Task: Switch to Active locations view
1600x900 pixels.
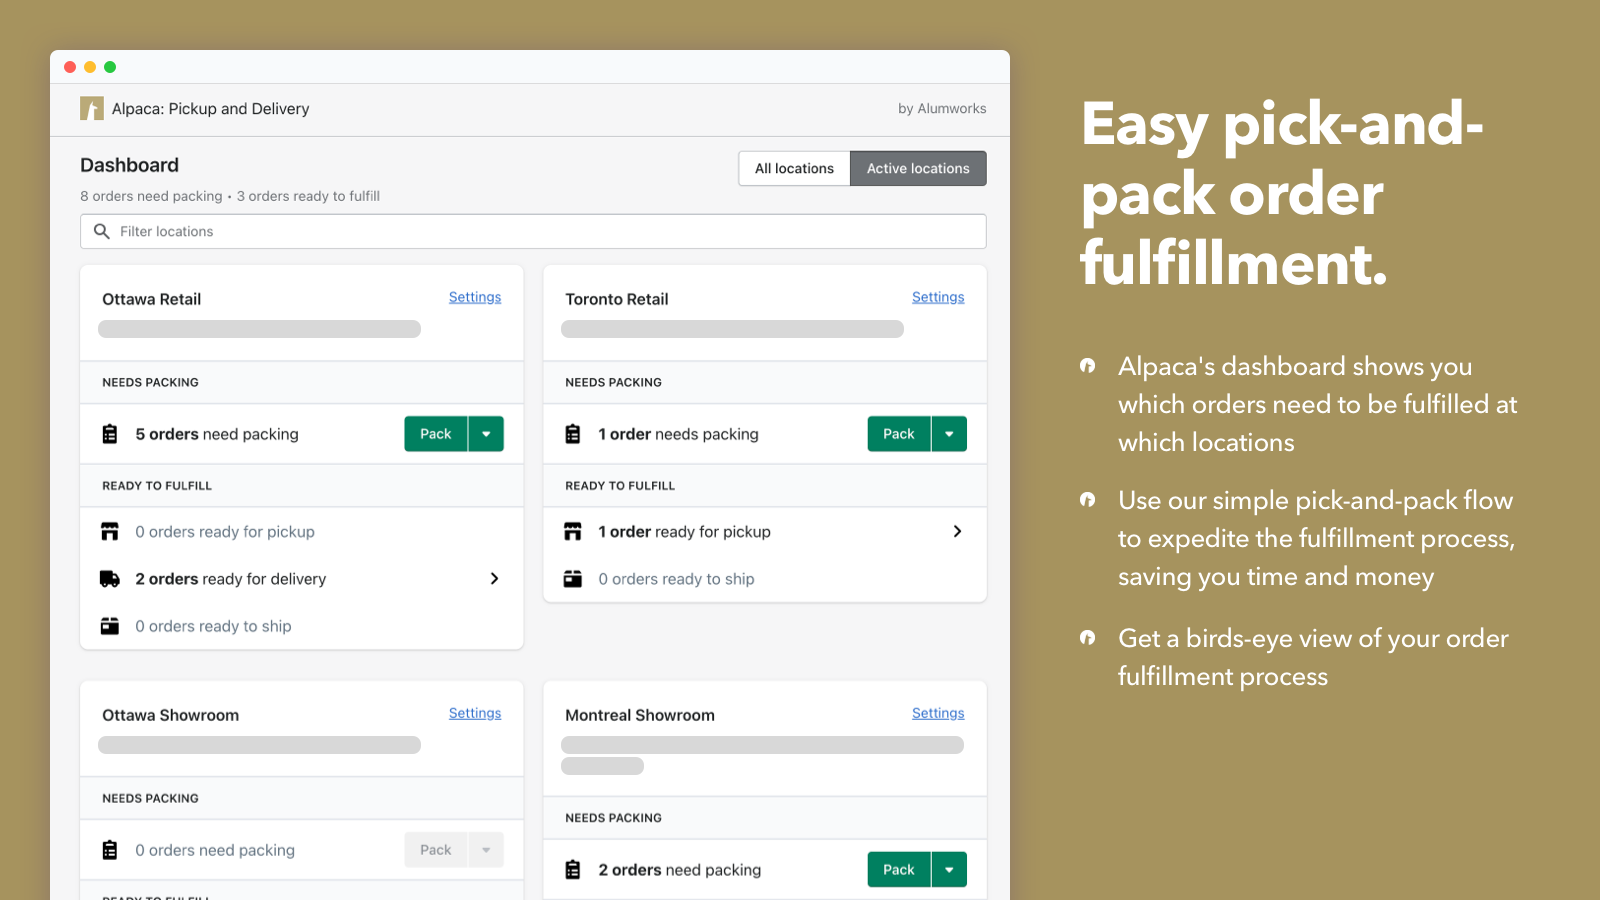Action: (918, 168)
